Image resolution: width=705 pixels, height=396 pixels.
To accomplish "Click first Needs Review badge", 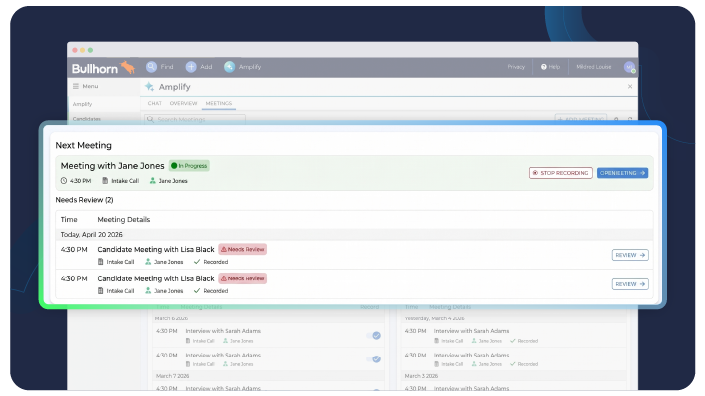I will tap(243, 249).
